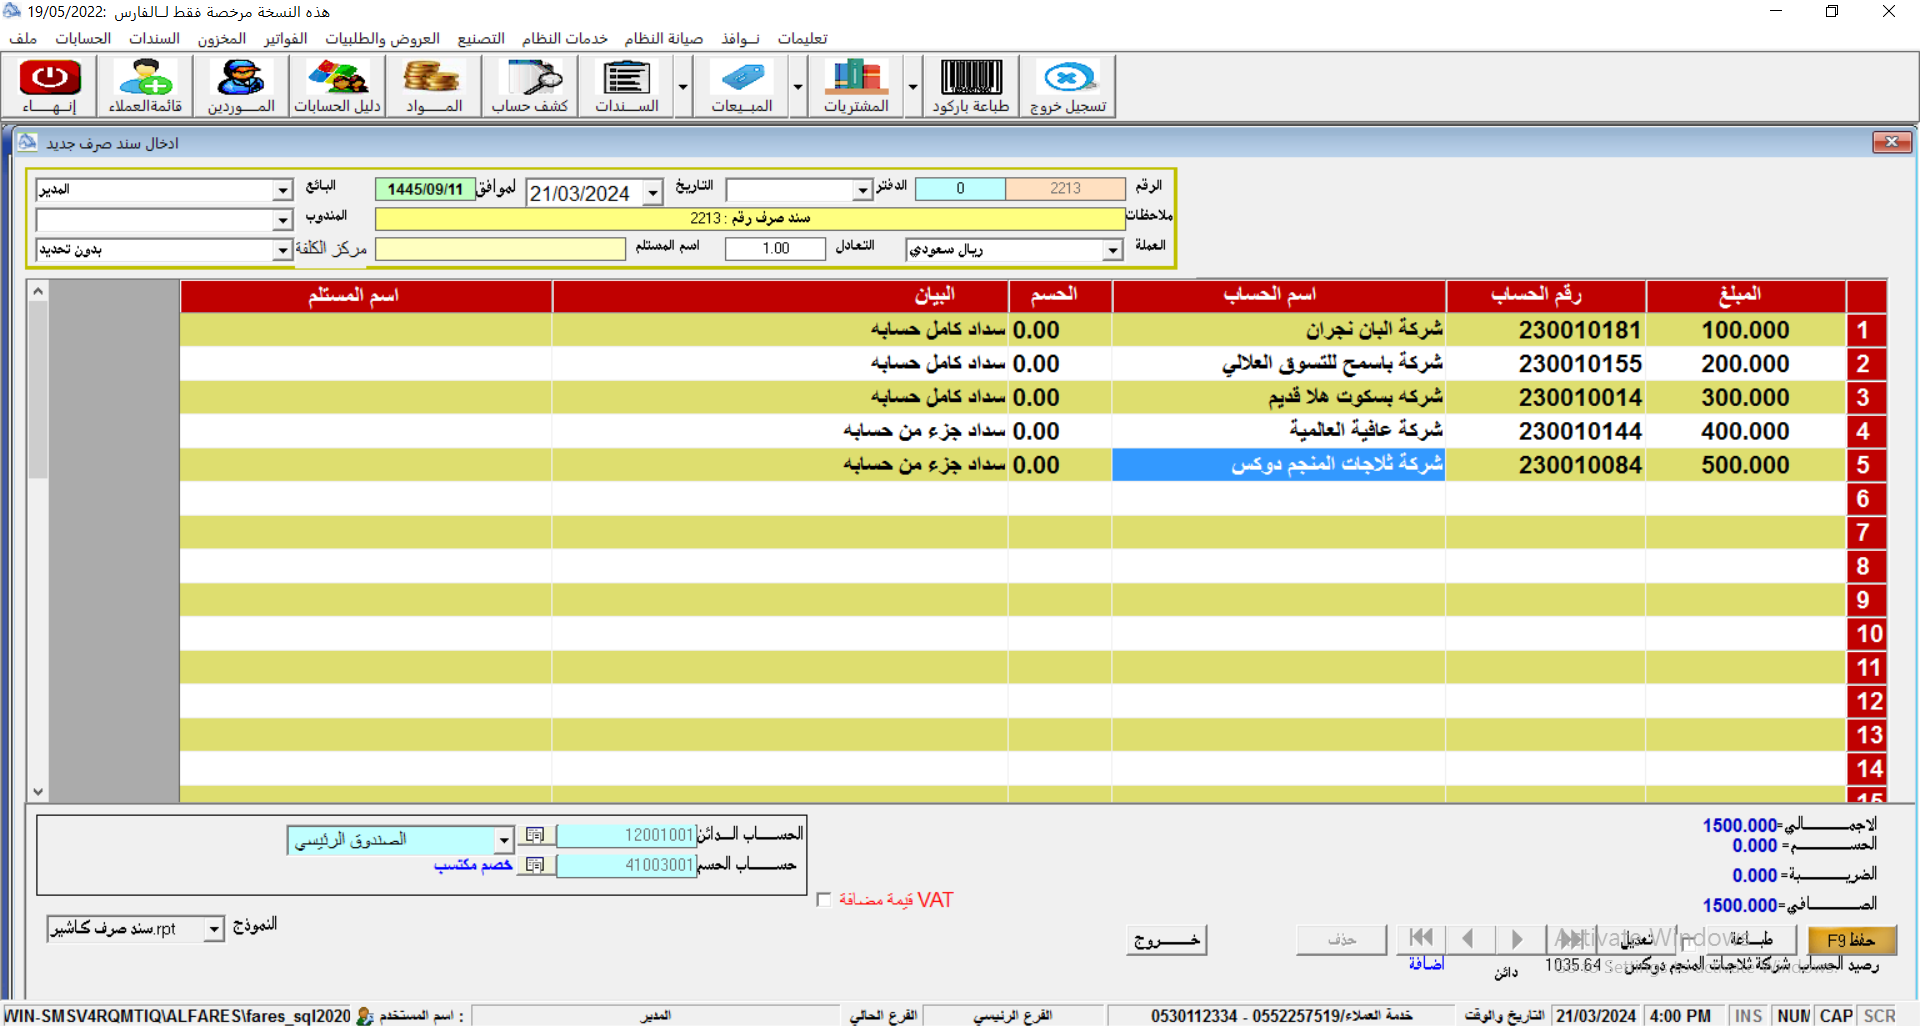This screenshot has width=1920, height=1026.
Task: Select account cell شركة ثلاجات المنجم دوكس
Action: coord(1278,465)
